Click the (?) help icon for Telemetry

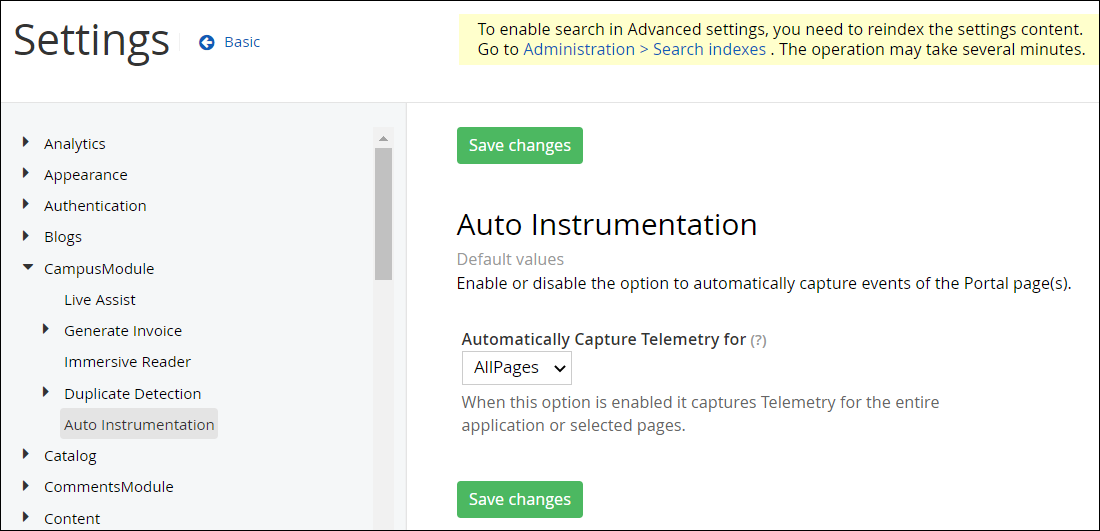tap(758, 340)
